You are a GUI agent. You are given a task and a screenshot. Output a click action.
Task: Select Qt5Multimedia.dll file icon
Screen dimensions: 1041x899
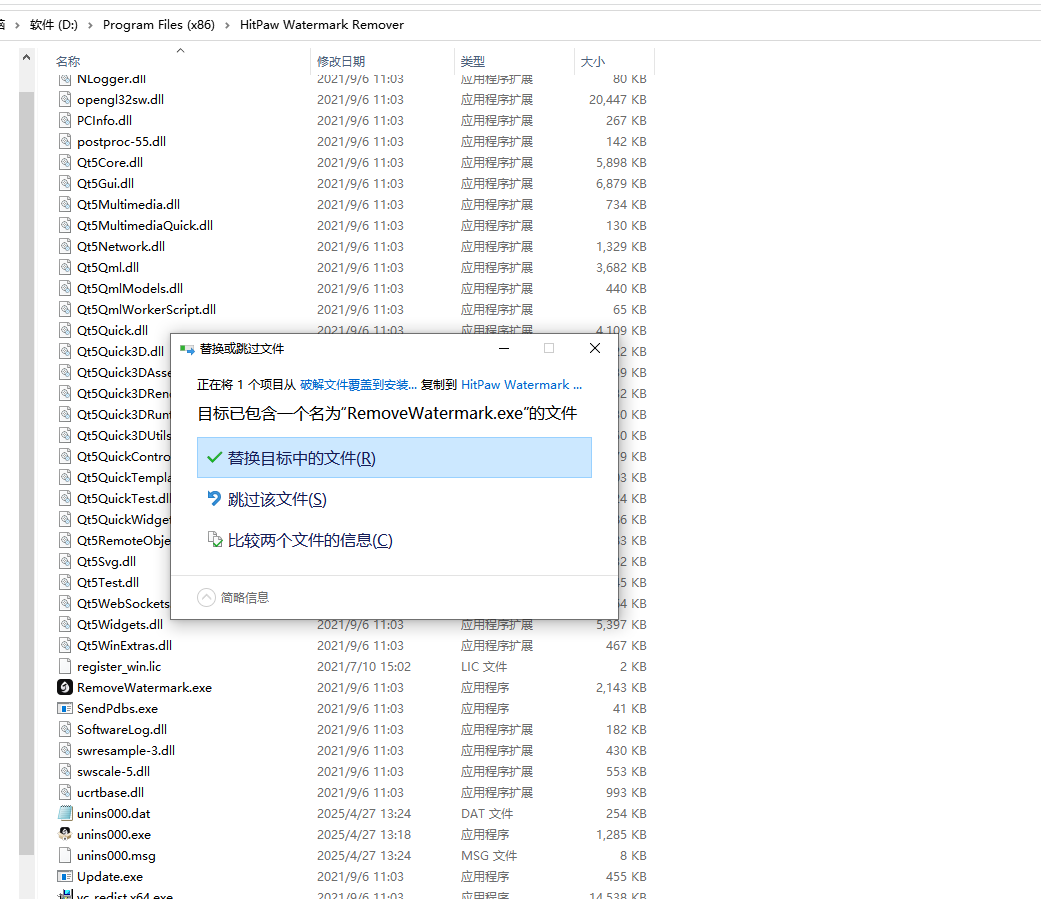[64, 204]
